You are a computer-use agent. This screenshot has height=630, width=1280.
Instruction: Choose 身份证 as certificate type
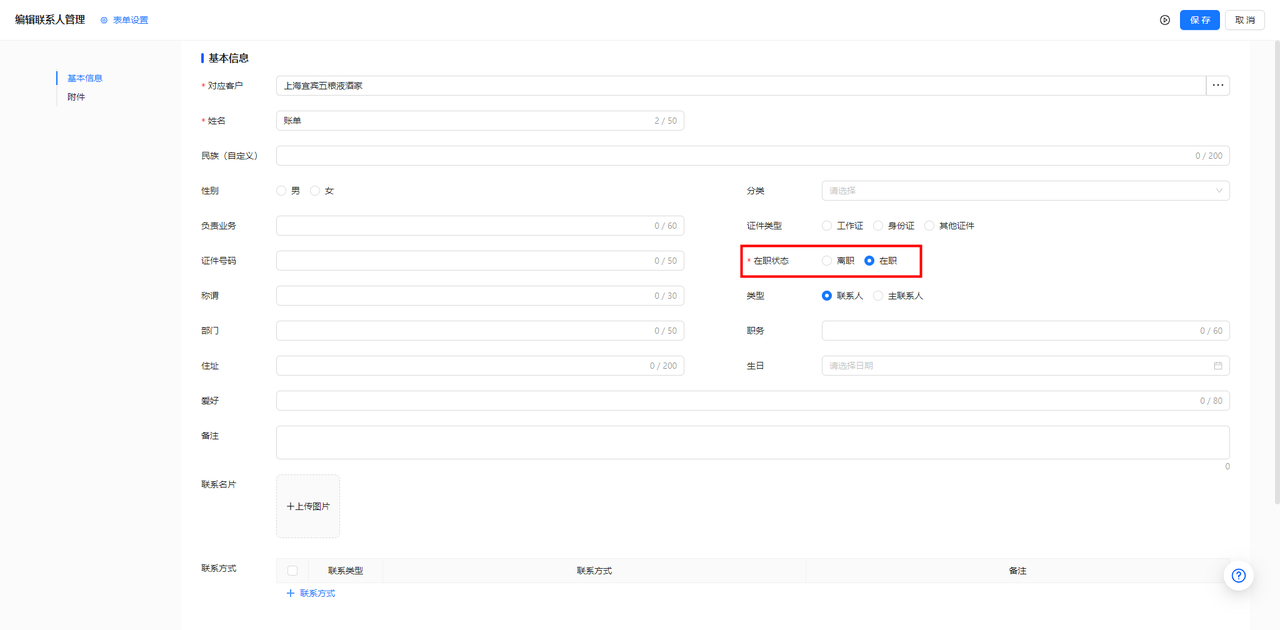(878, 226)
